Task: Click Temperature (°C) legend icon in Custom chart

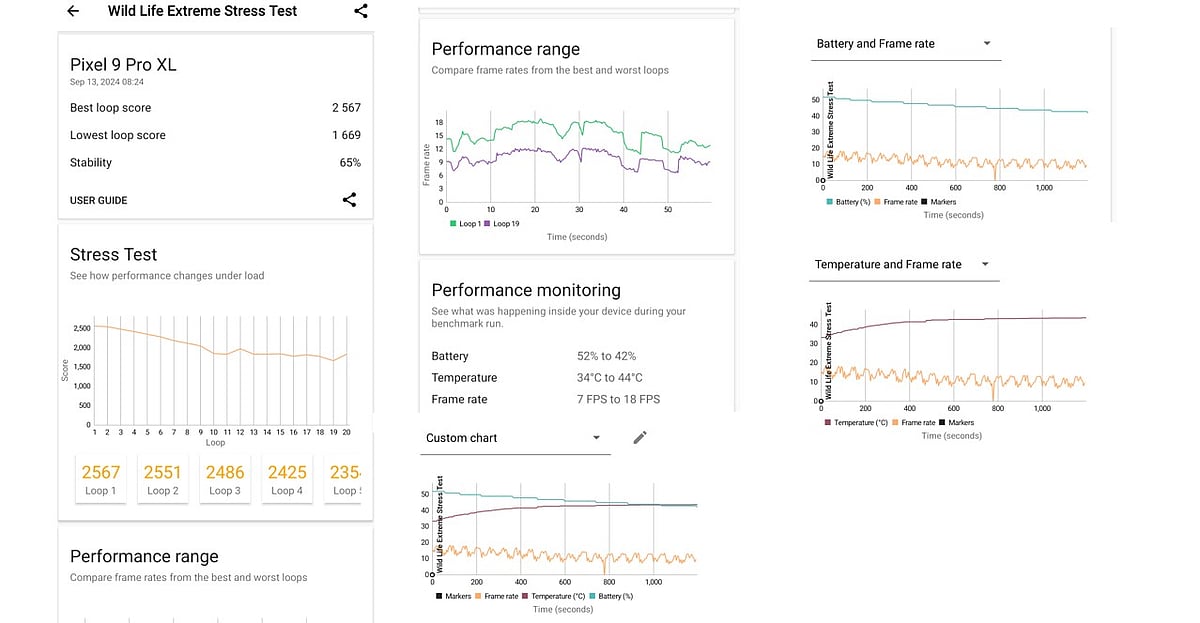Action: point(526,596)
